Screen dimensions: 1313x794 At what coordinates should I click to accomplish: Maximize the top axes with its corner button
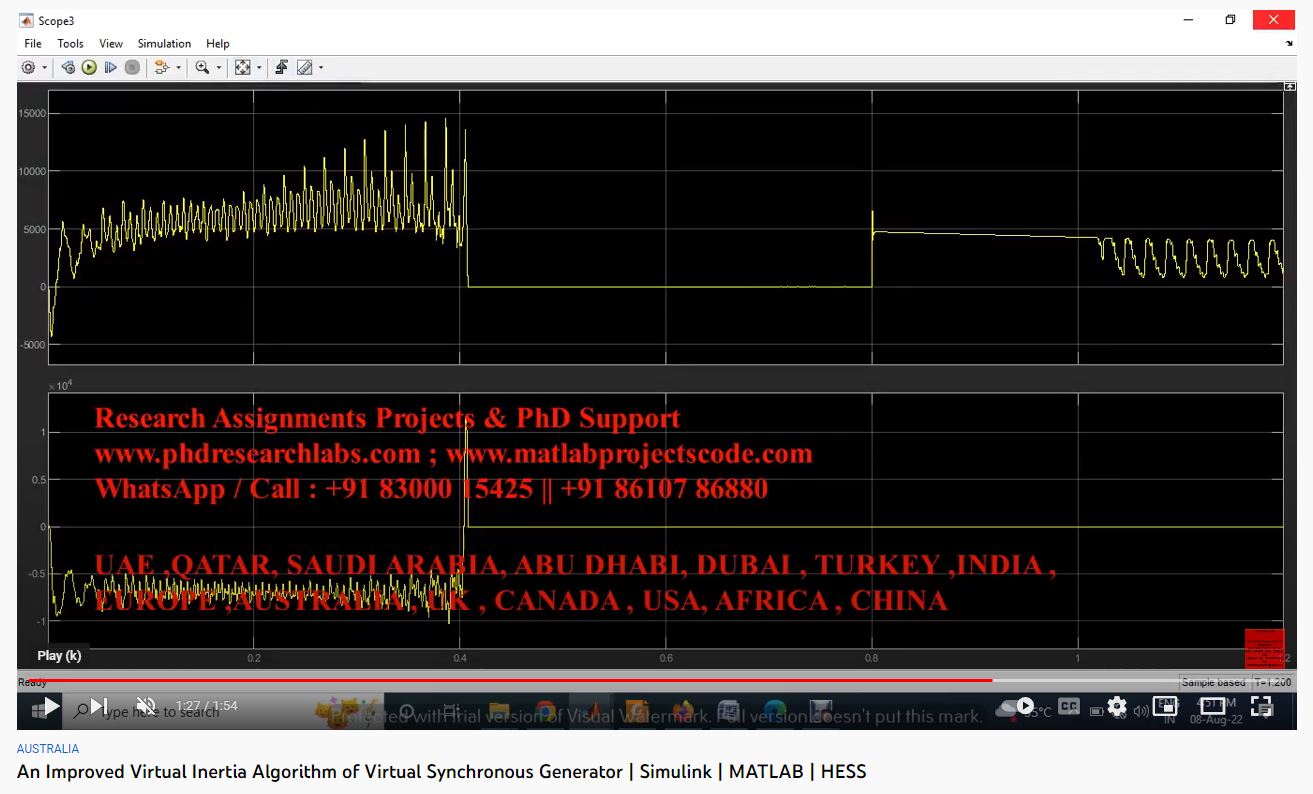pos(1289,87)
